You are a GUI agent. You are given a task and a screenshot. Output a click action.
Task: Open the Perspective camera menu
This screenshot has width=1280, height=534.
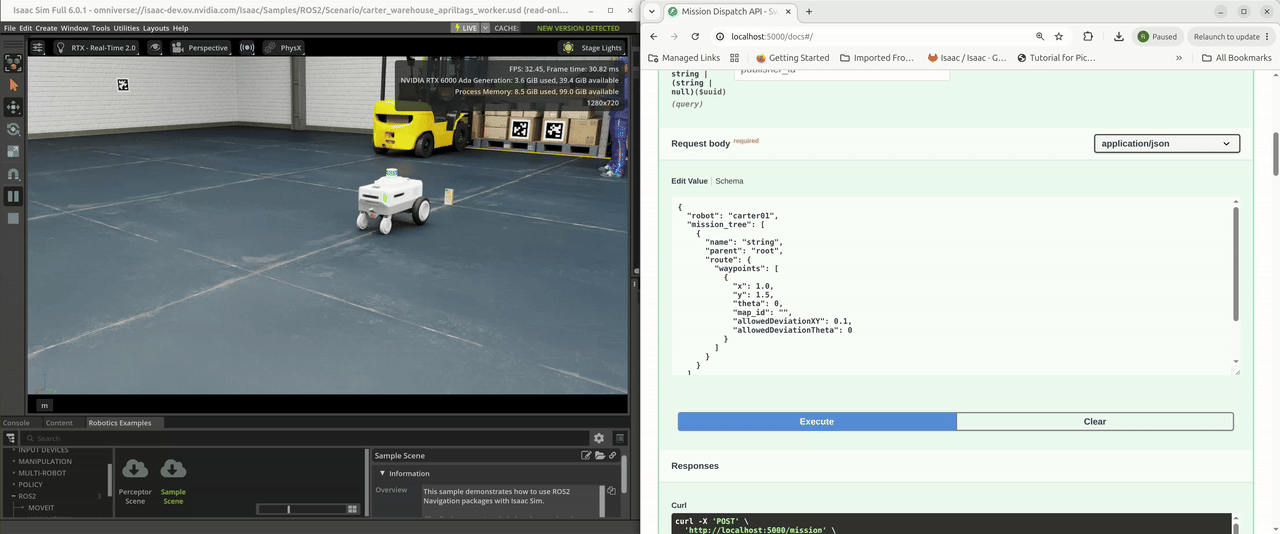[x=200, y=47]
